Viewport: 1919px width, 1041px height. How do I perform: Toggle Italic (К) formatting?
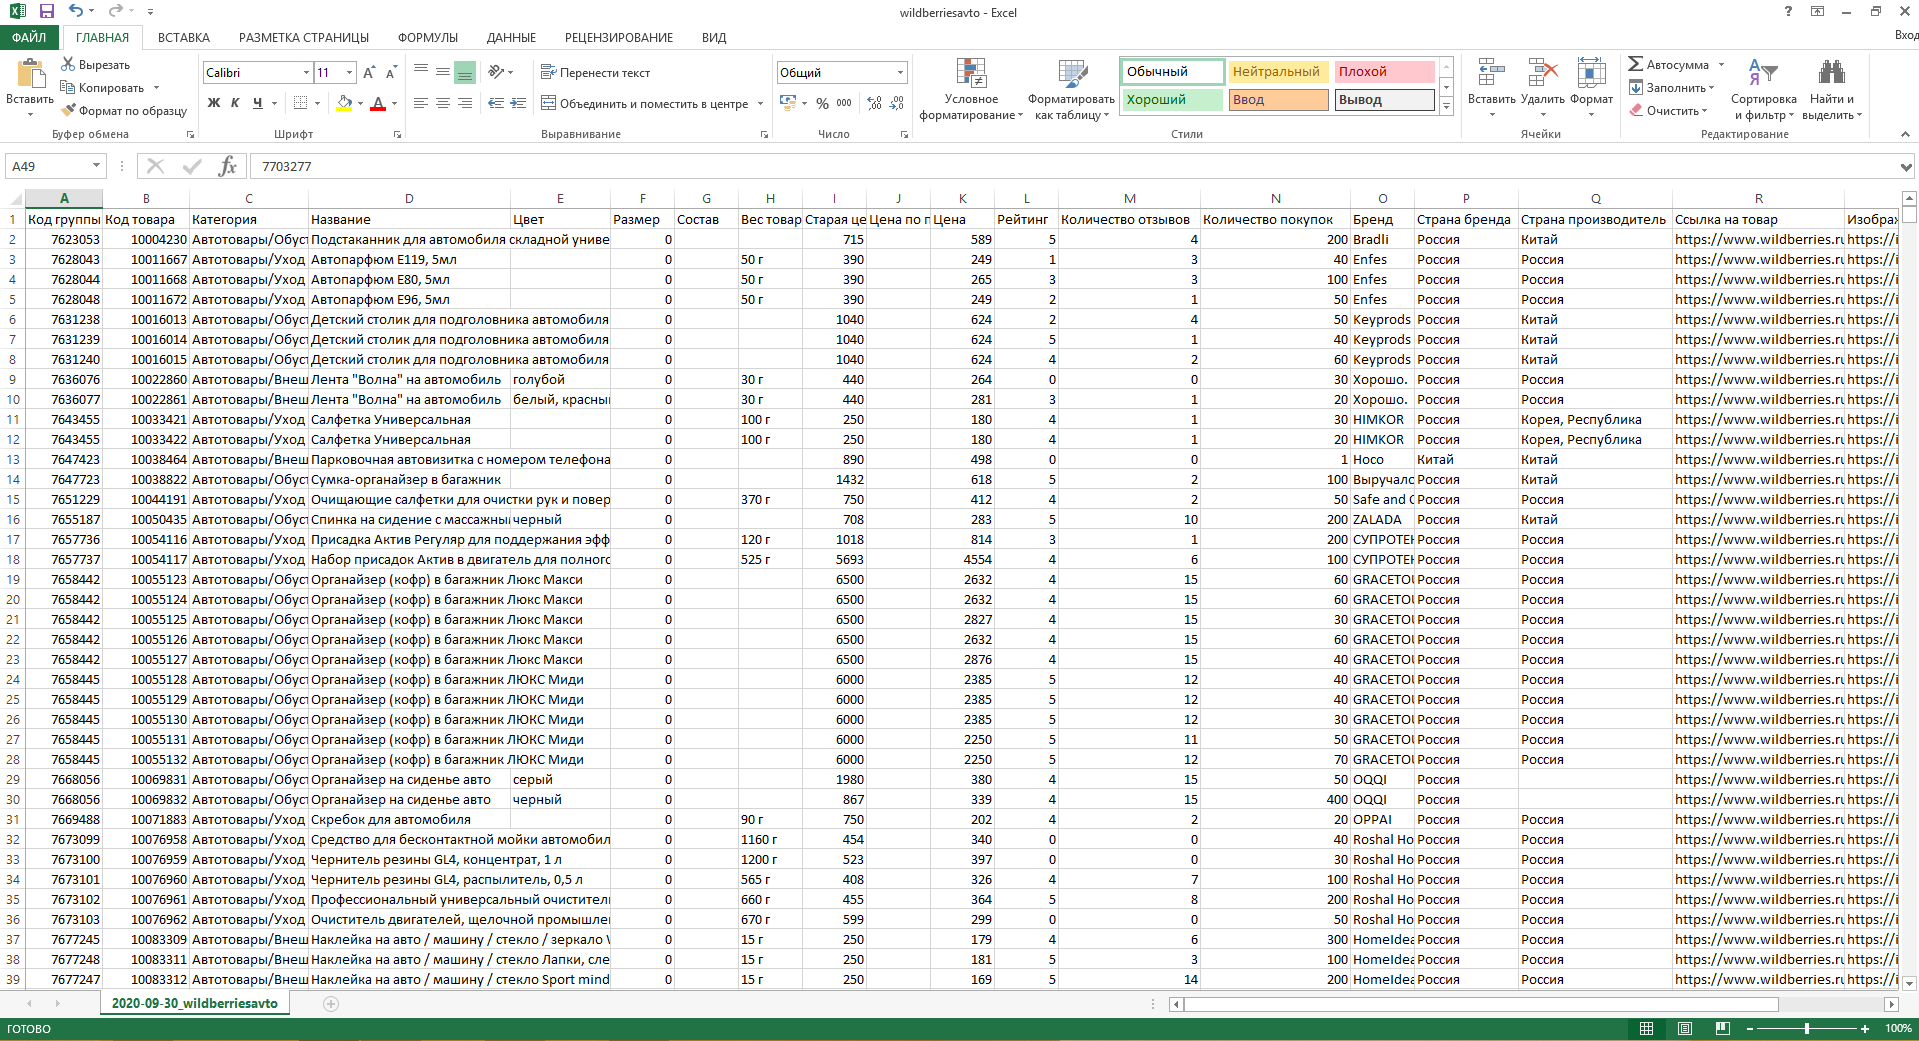click(235, 103)
